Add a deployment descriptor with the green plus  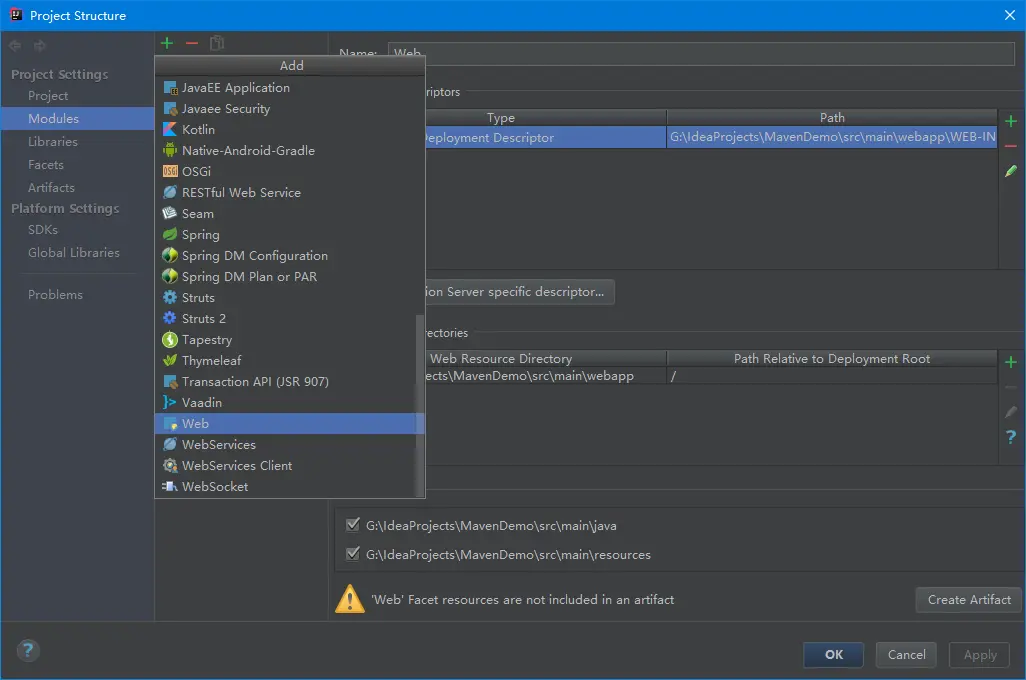tap(1011, 121)
